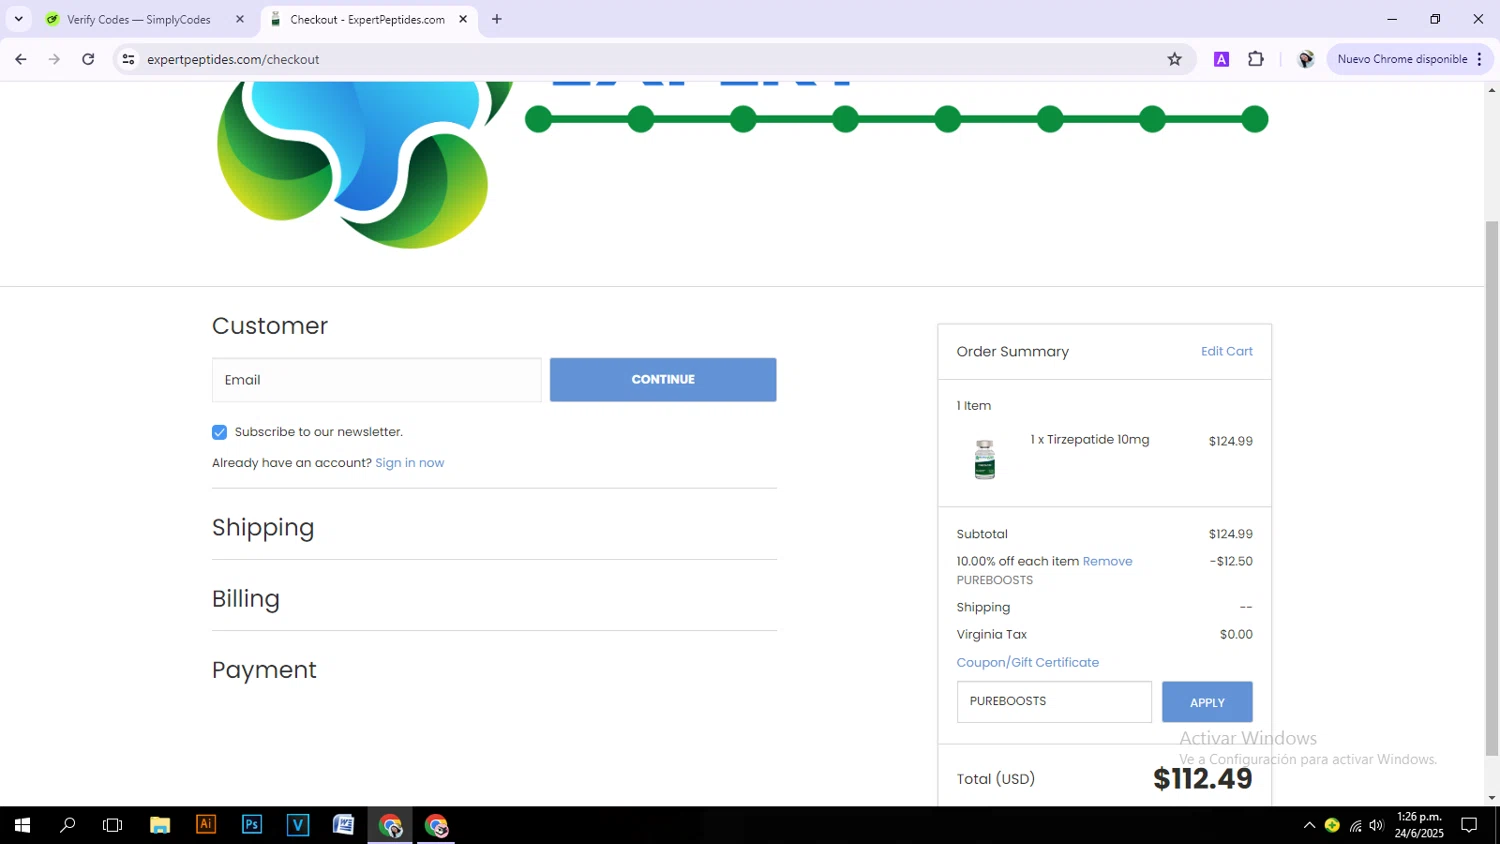Switch to Verify Codes — SimplyCodes tab
Screen dimensions: 1500x844
click(x=139, y=19)
